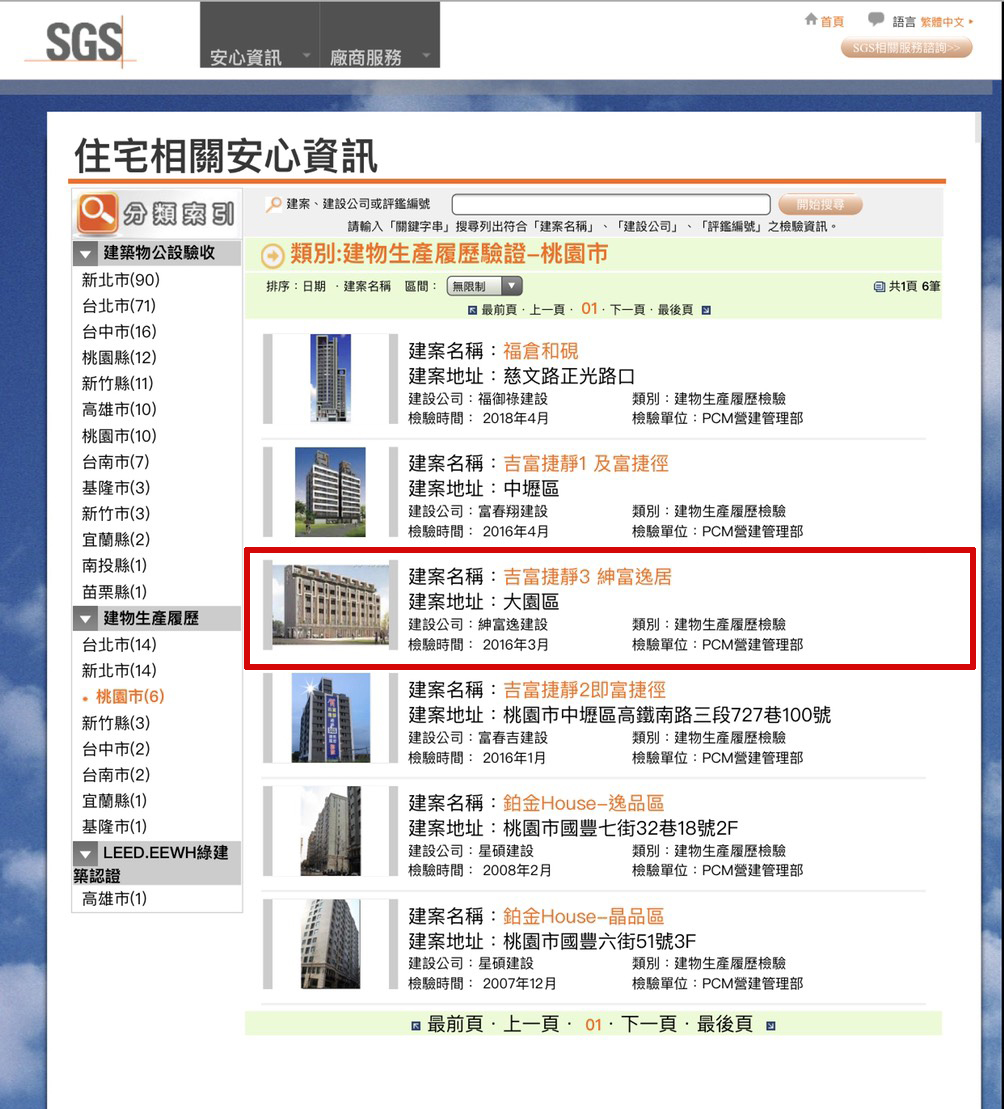Viewport: 1004px width, 1109px height.
Task: Click the 福倉和硯 building thumbnail
Action: click(330, 378)
